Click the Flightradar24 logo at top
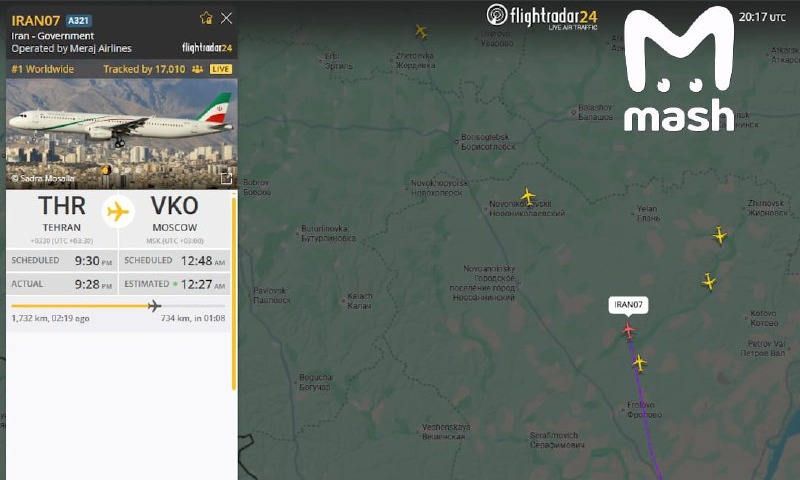Image resolution: width=800 pixels, height=480 pixels. click(542, 16)
